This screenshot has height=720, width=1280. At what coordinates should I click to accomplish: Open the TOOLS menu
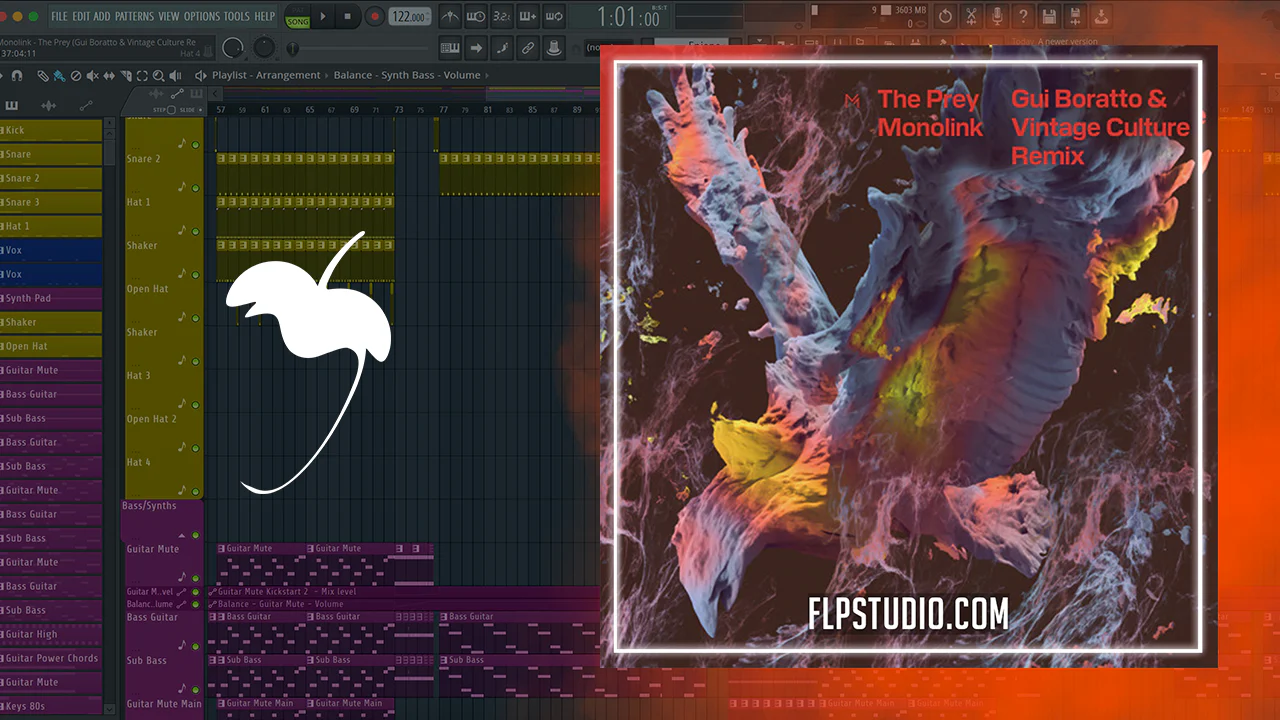(x=237, y=17)
